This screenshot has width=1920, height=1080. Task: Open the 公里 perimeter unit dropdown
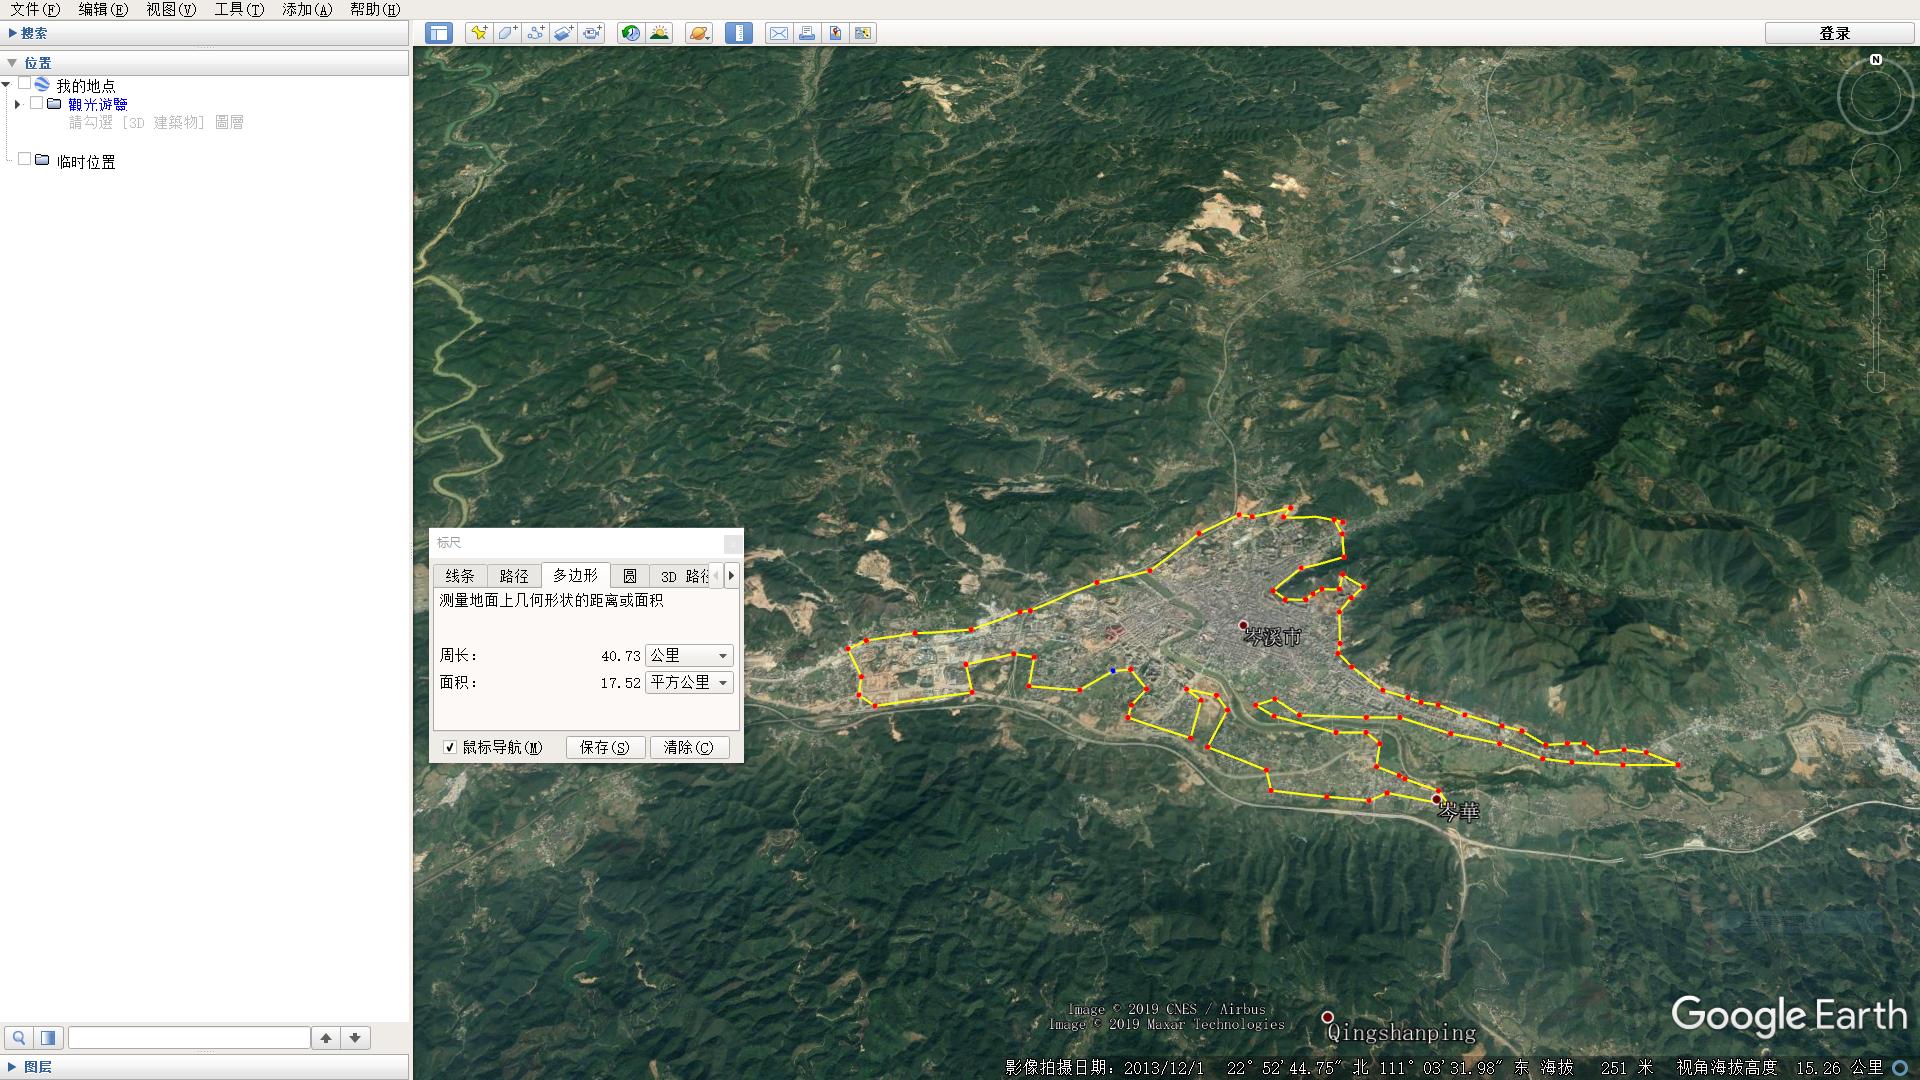[x=689, y=655]
